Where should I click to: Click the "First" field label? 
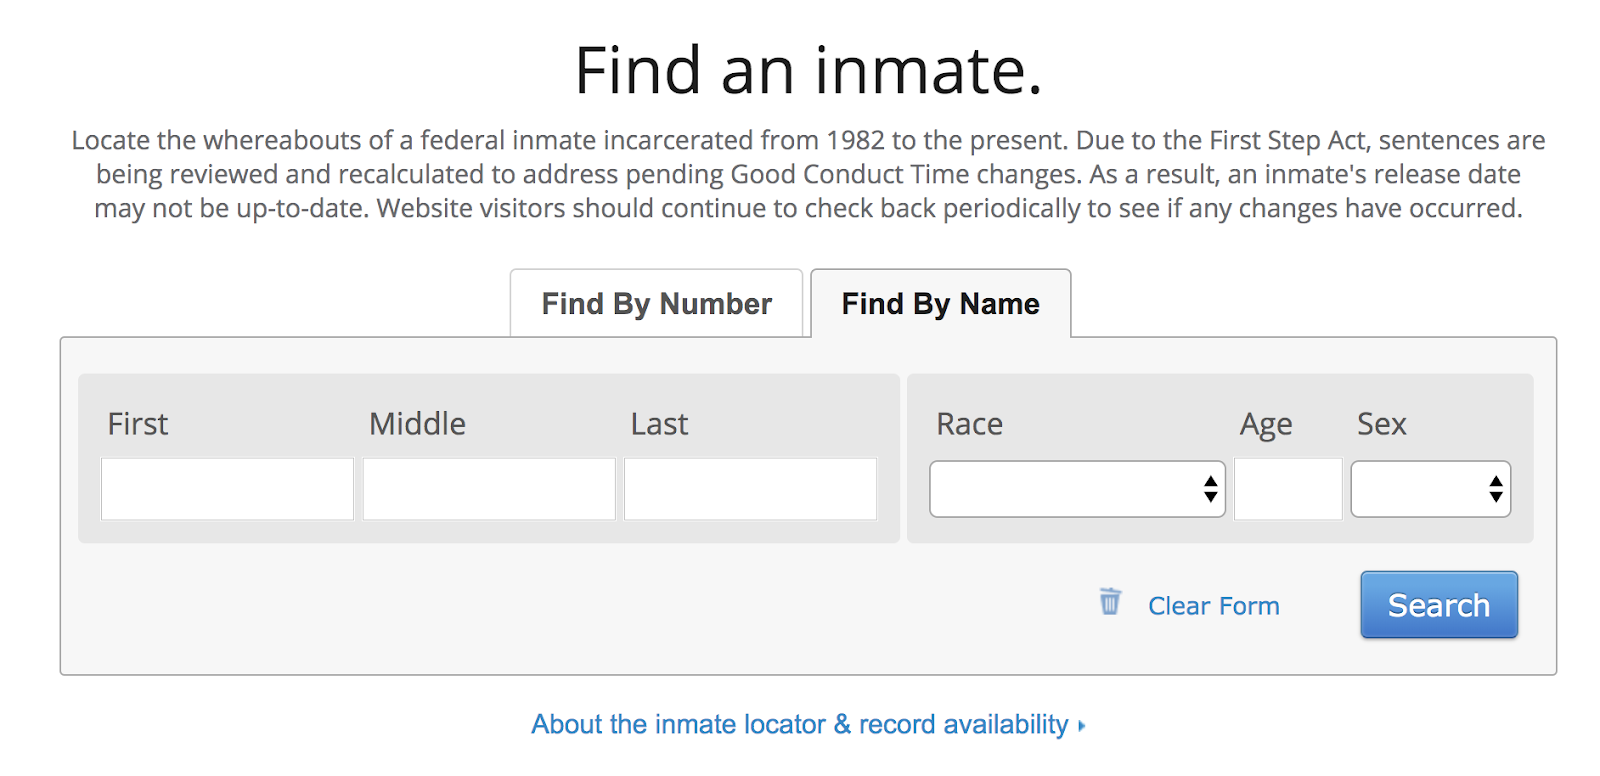click(x=138, y=424)
